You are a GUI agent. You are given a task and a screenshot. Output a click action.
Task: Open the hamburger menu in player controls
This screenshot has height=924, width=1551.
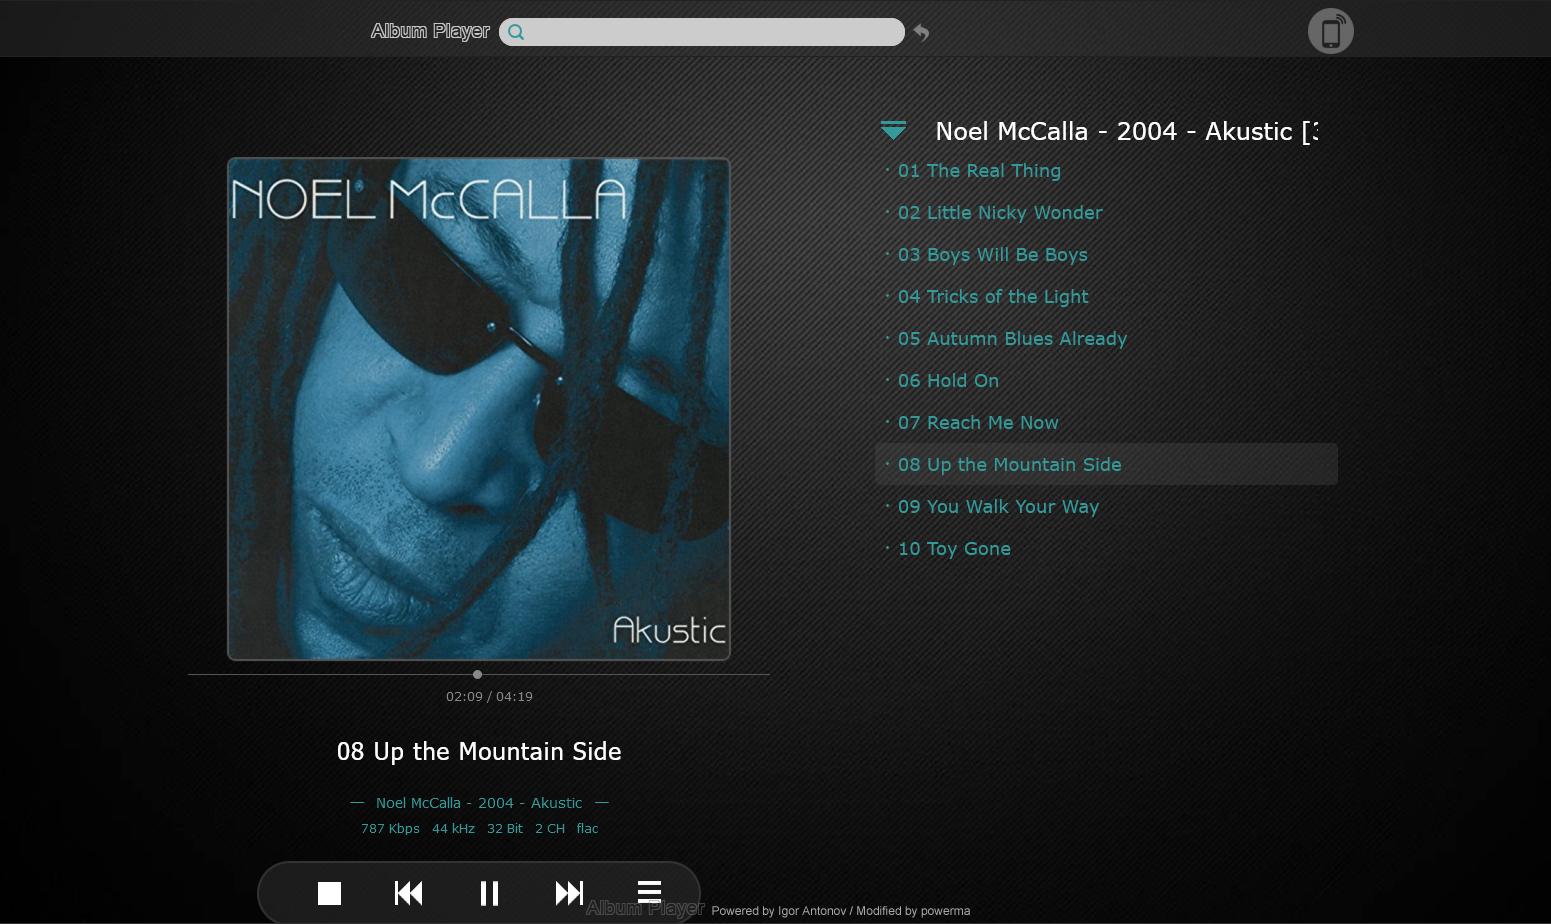[649, 890]
